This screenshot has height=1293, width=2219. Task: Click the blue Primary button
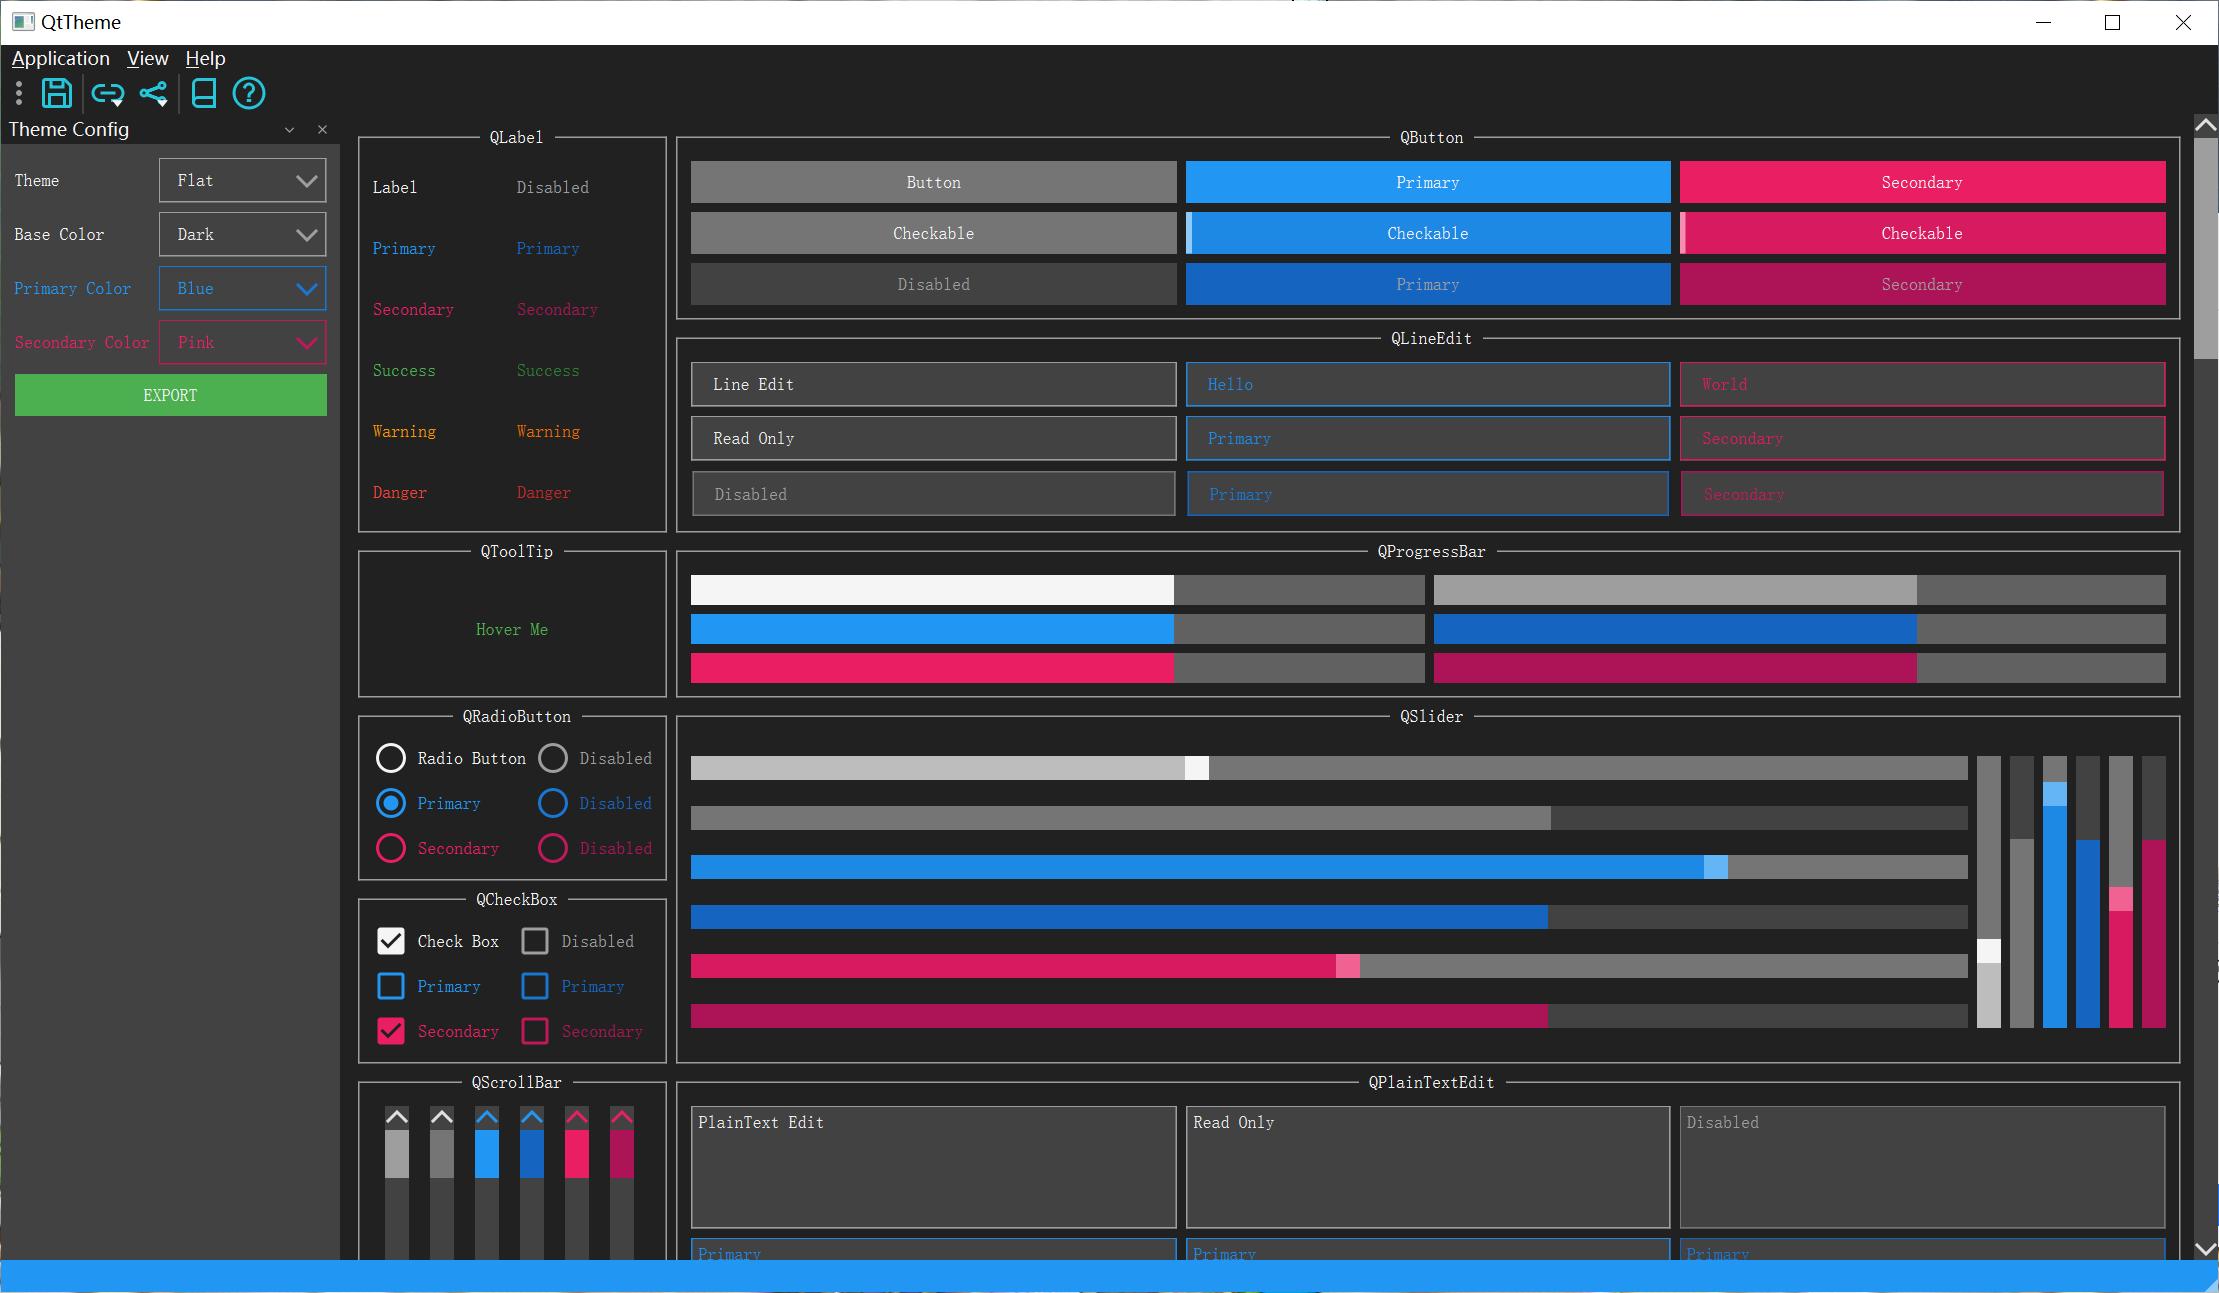click(1427, 182)
